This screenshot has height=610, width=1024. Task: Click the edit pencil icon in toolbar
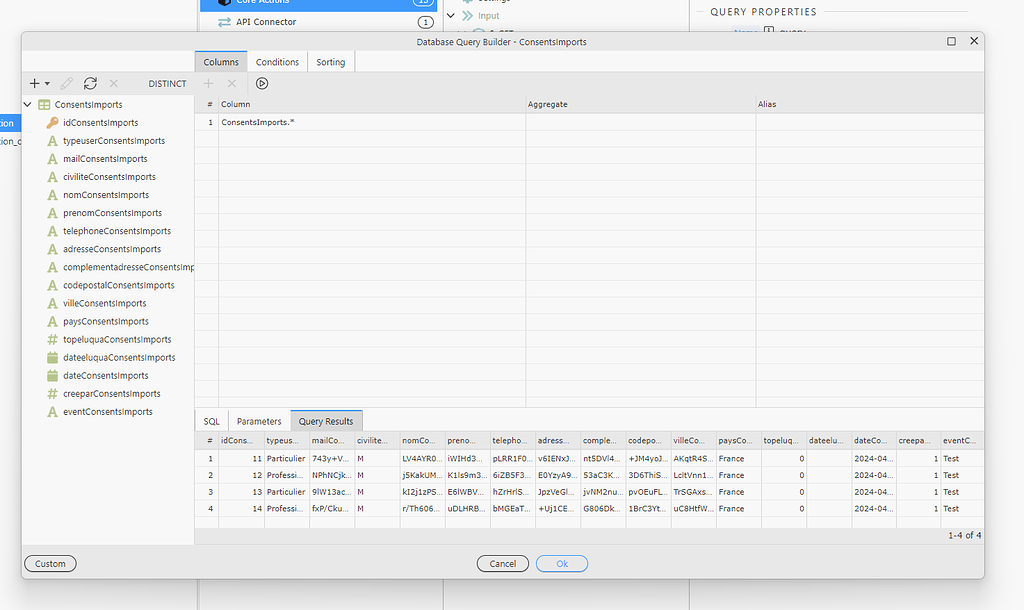(67, 84)
